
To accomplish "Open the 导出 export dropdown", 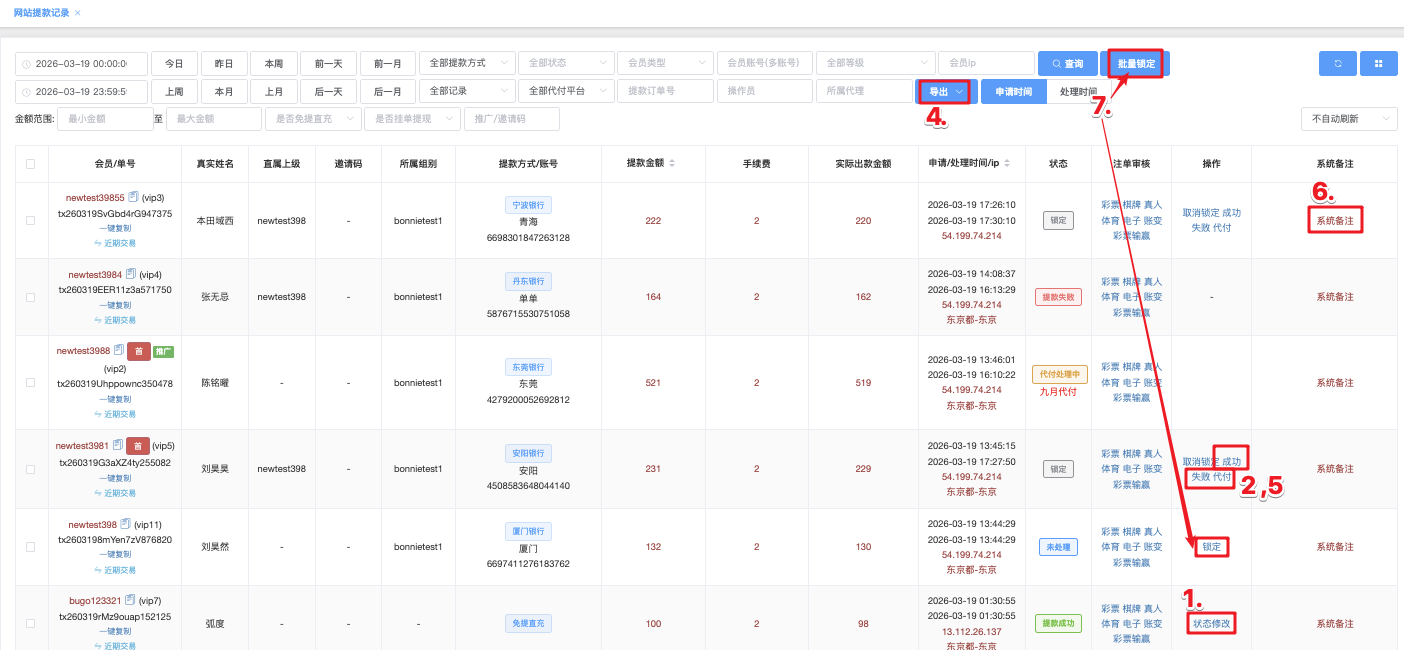I will [x=944, y=92].
